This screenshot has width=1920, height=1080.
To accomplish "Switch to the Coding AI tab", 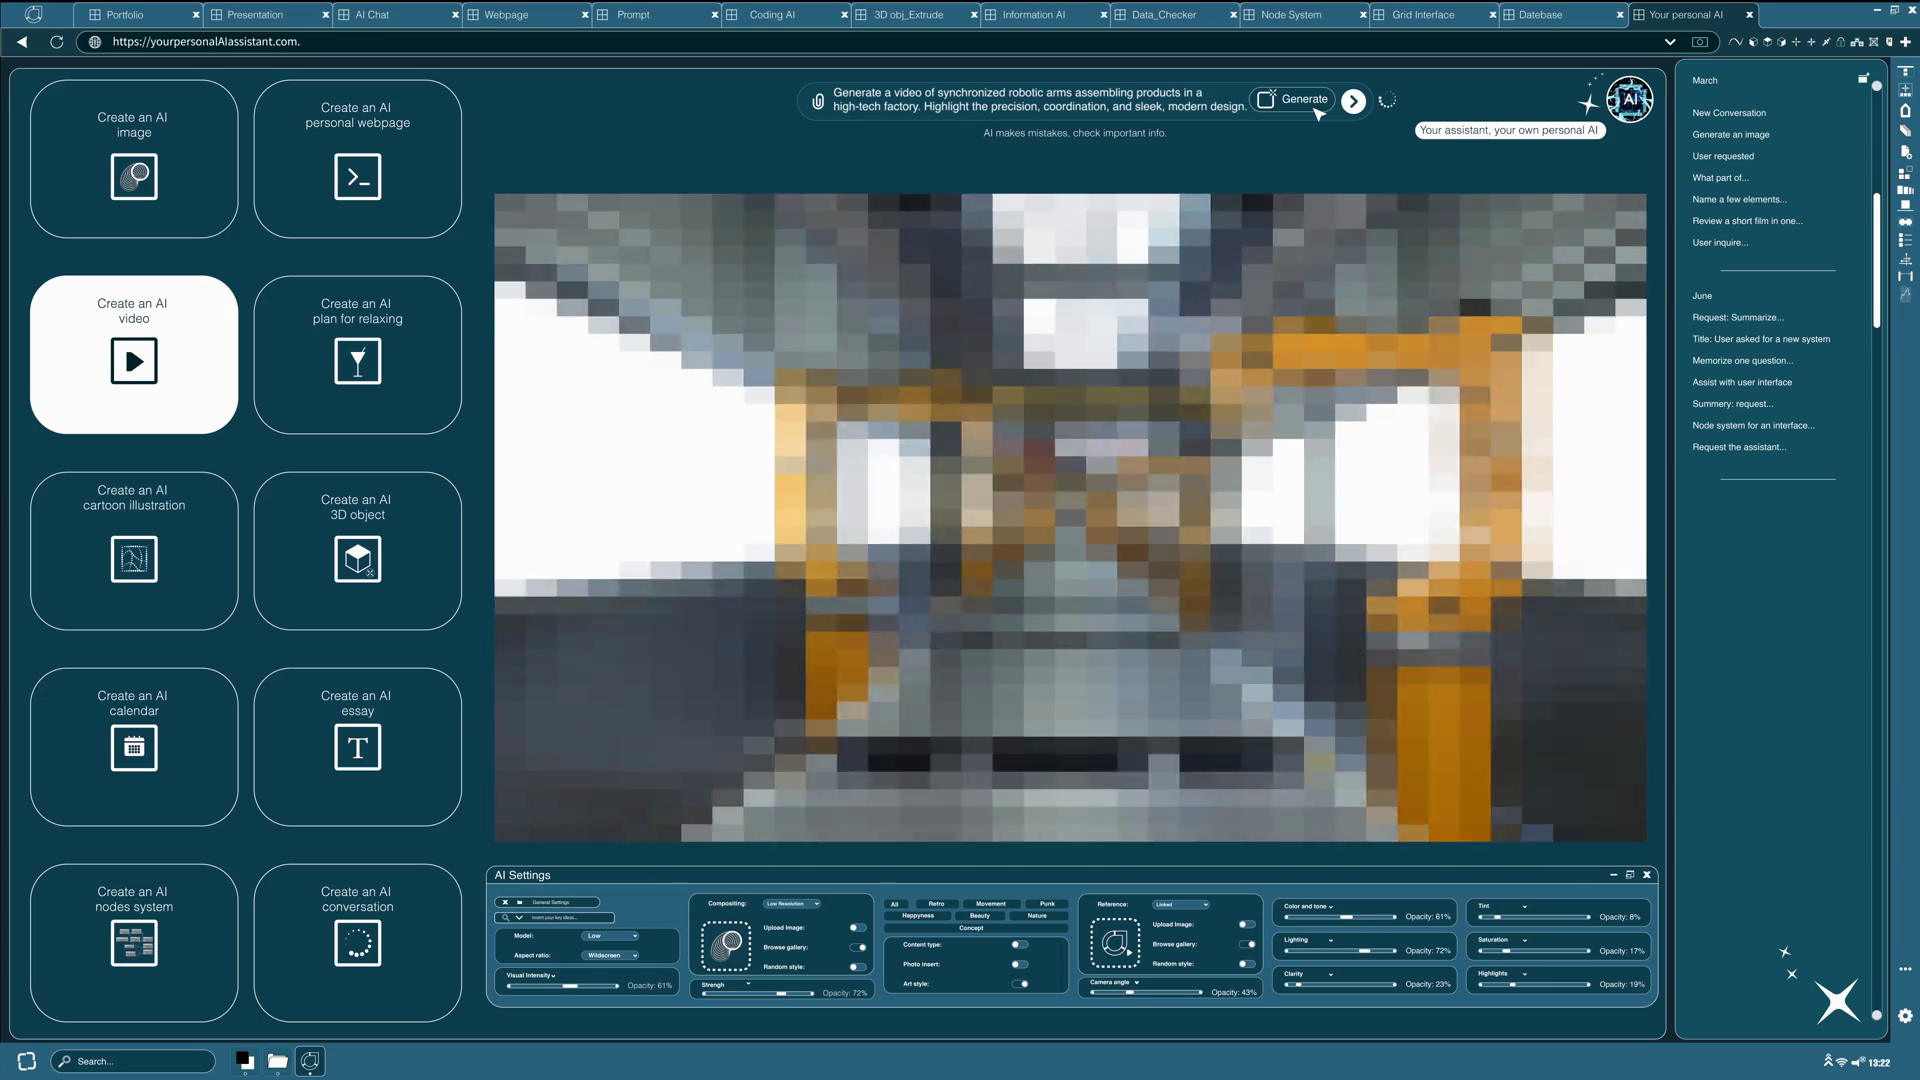I will pyautogui.click(x=772, y=15).
